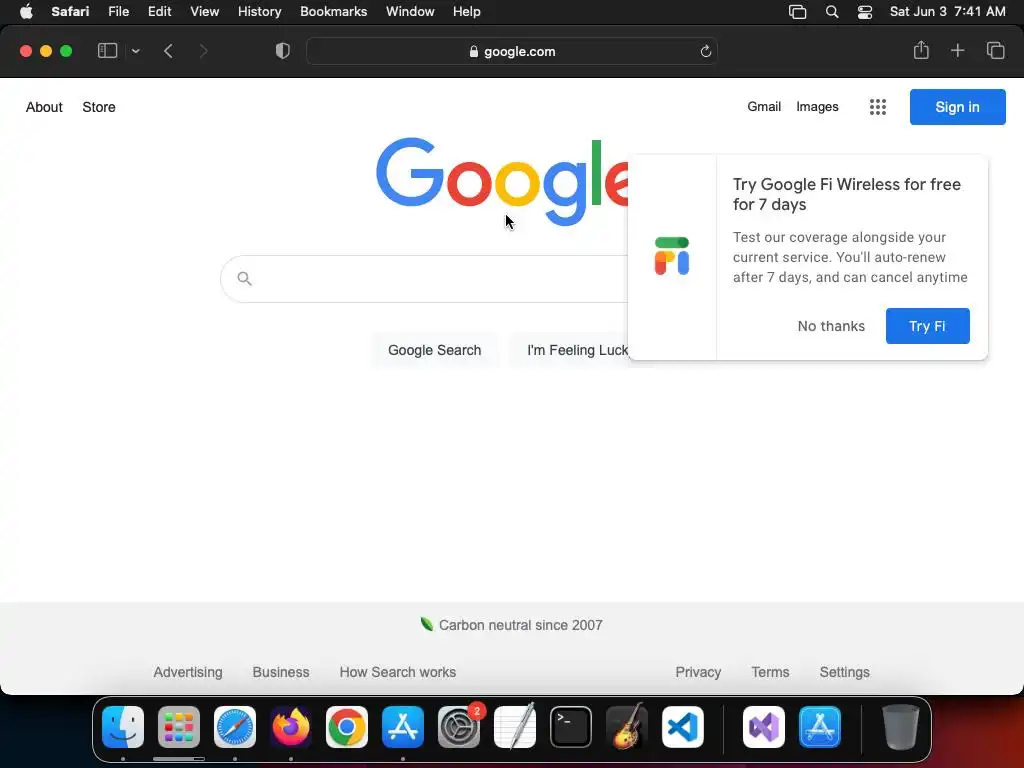
Task: Open TextEdit from the dock
Action: point(515,727)
